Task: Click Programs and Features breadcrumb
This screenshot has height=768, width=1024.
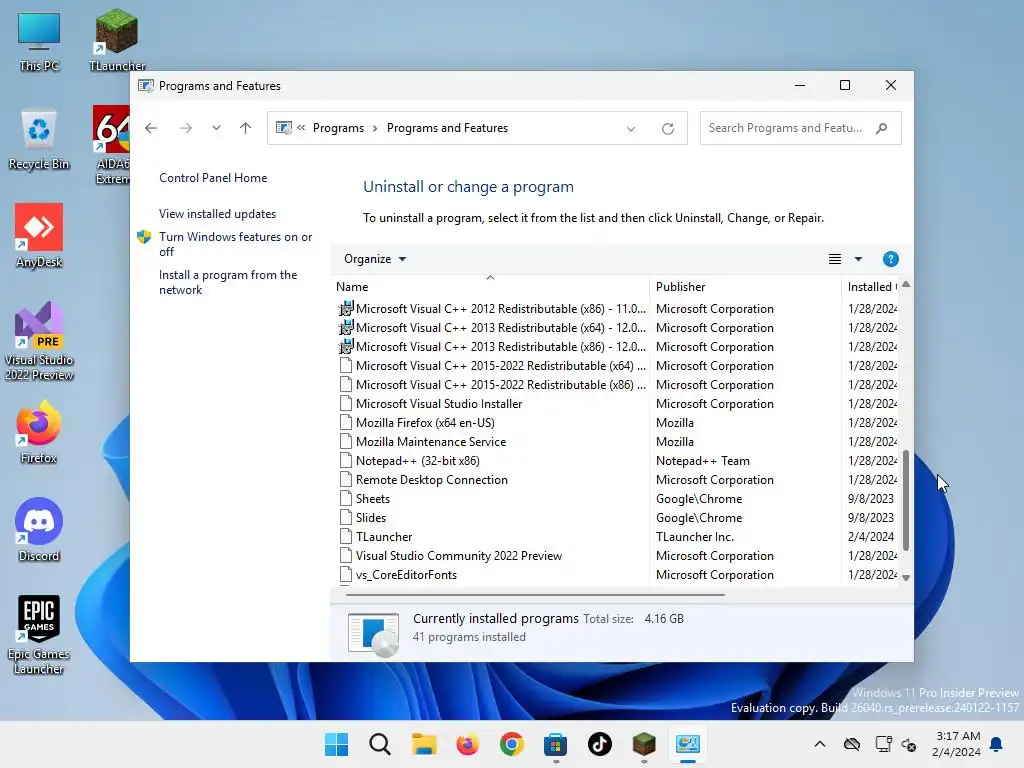Action: click(x=447, y=128)
